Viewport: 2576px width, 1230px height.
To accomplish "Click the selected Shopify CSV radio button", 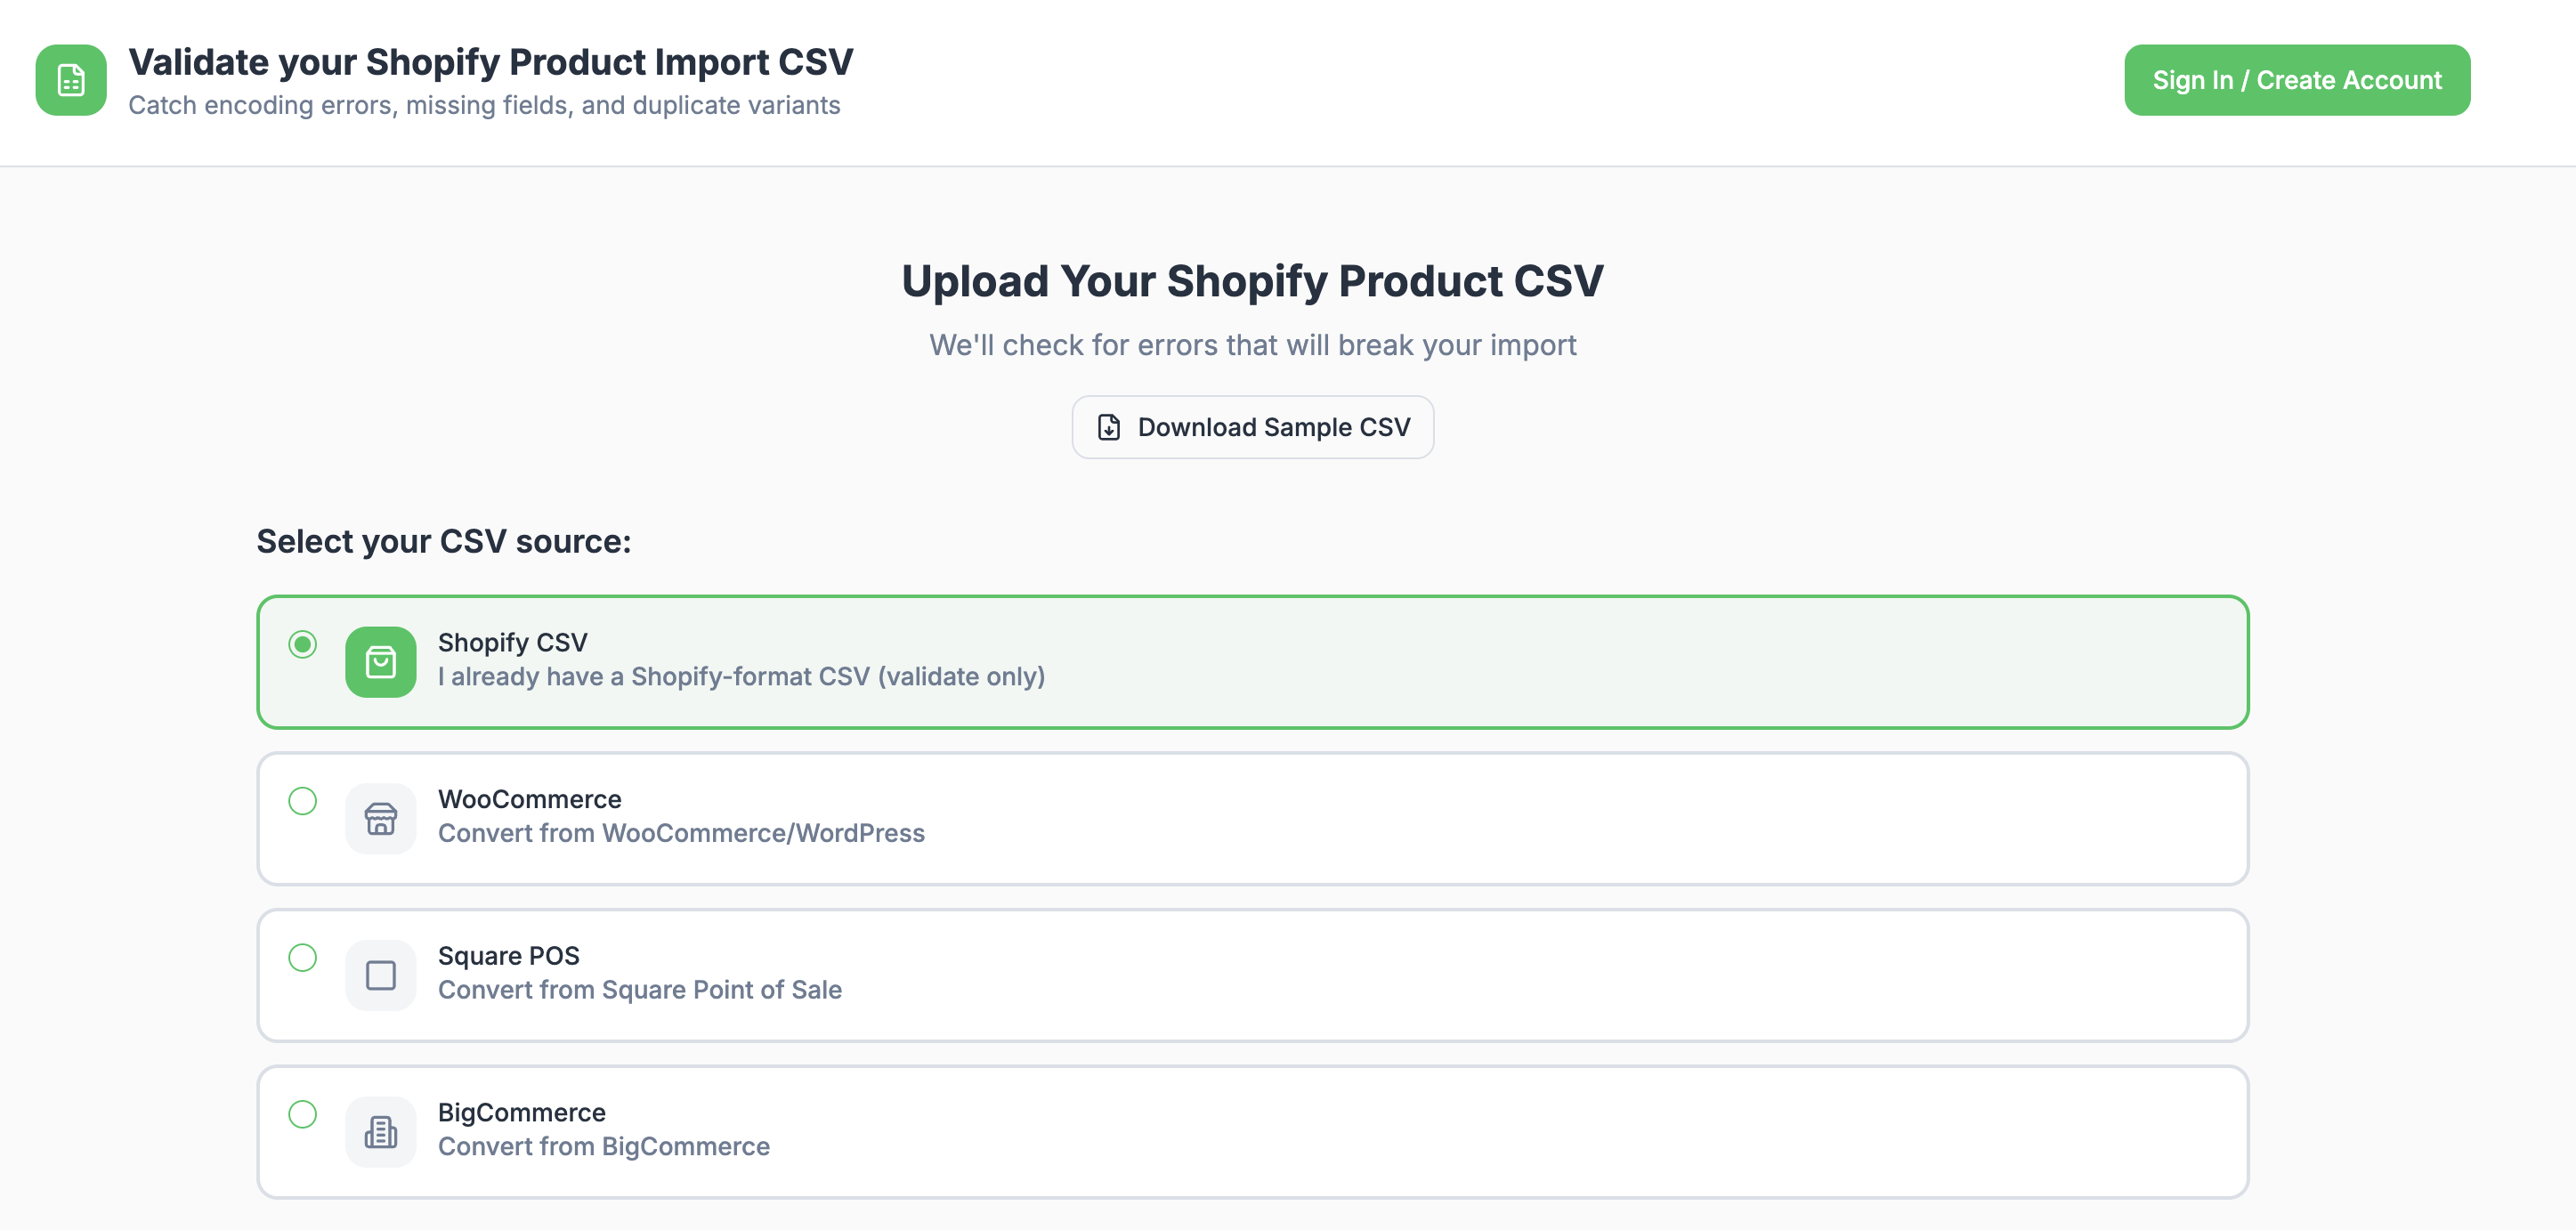I will click(x=302, y=645).
